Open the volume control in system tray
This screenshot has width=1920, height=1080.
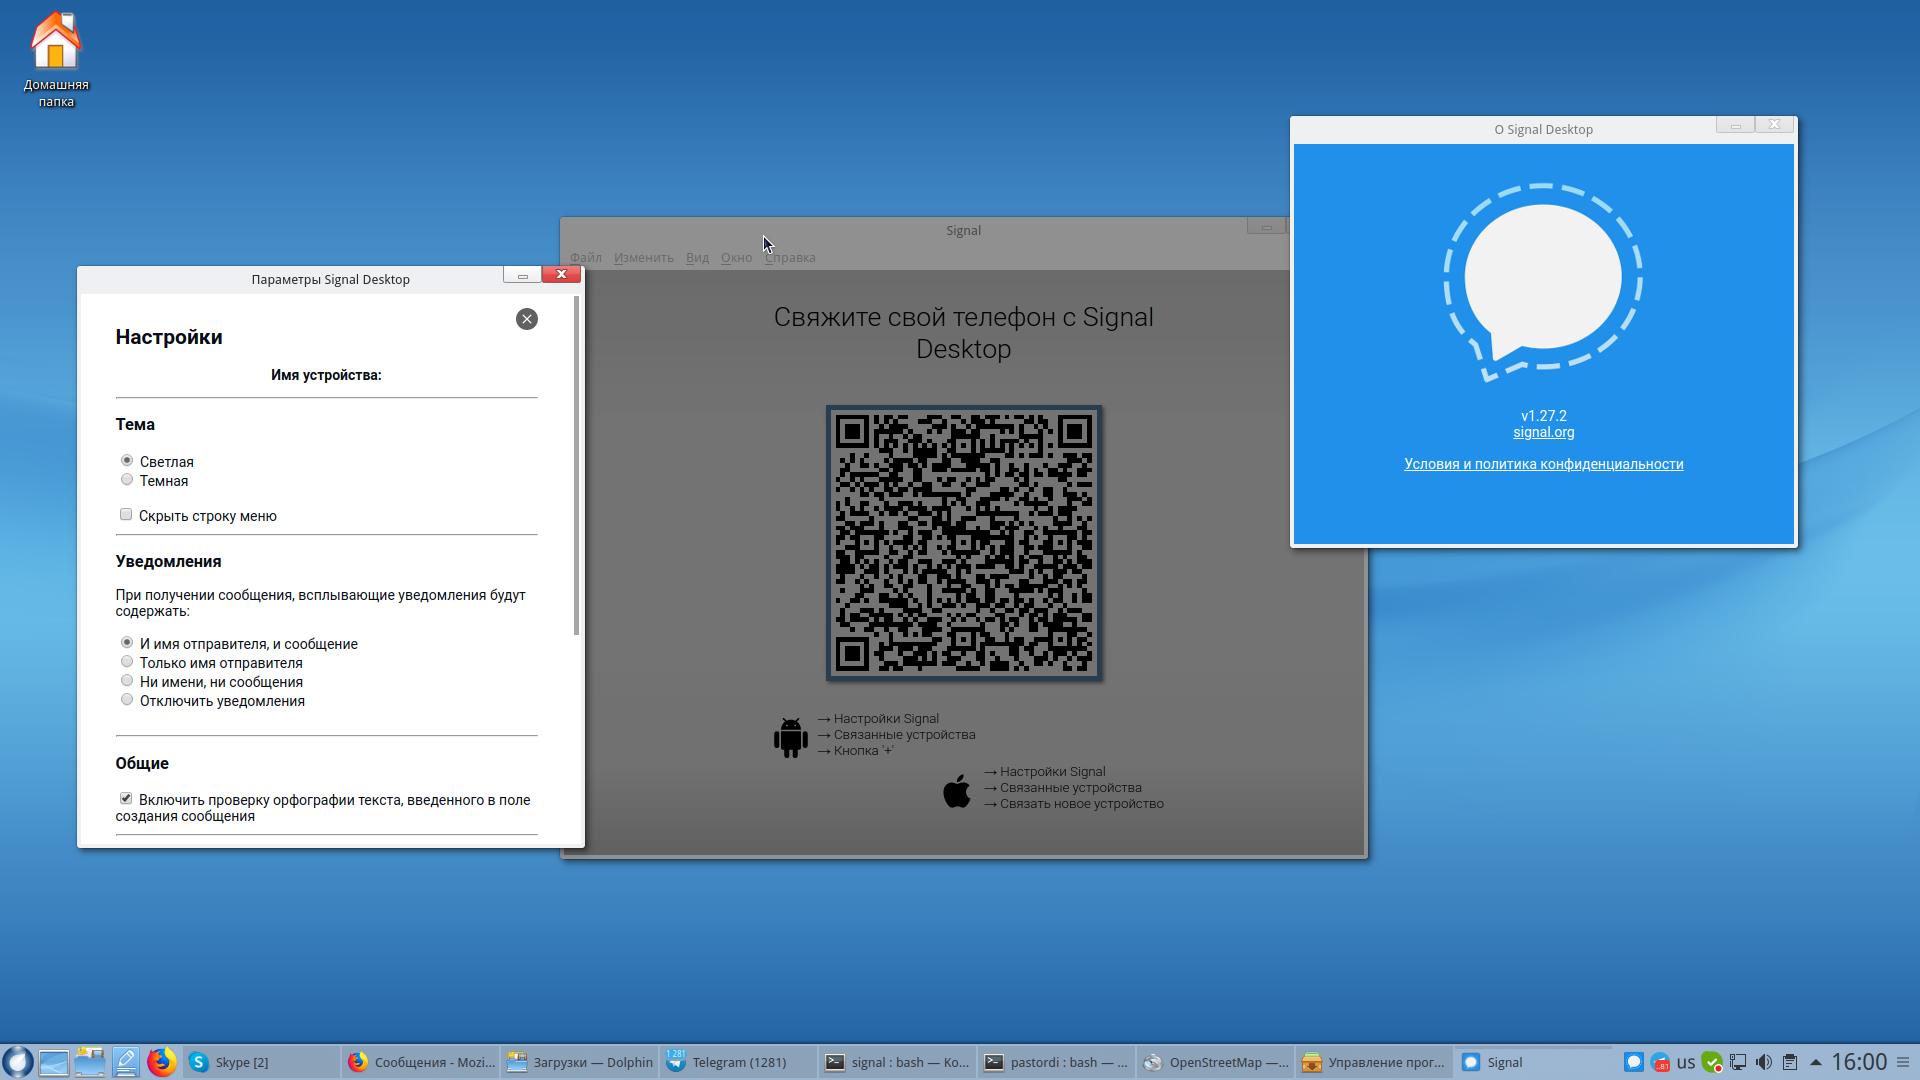pos(1764,1062)
